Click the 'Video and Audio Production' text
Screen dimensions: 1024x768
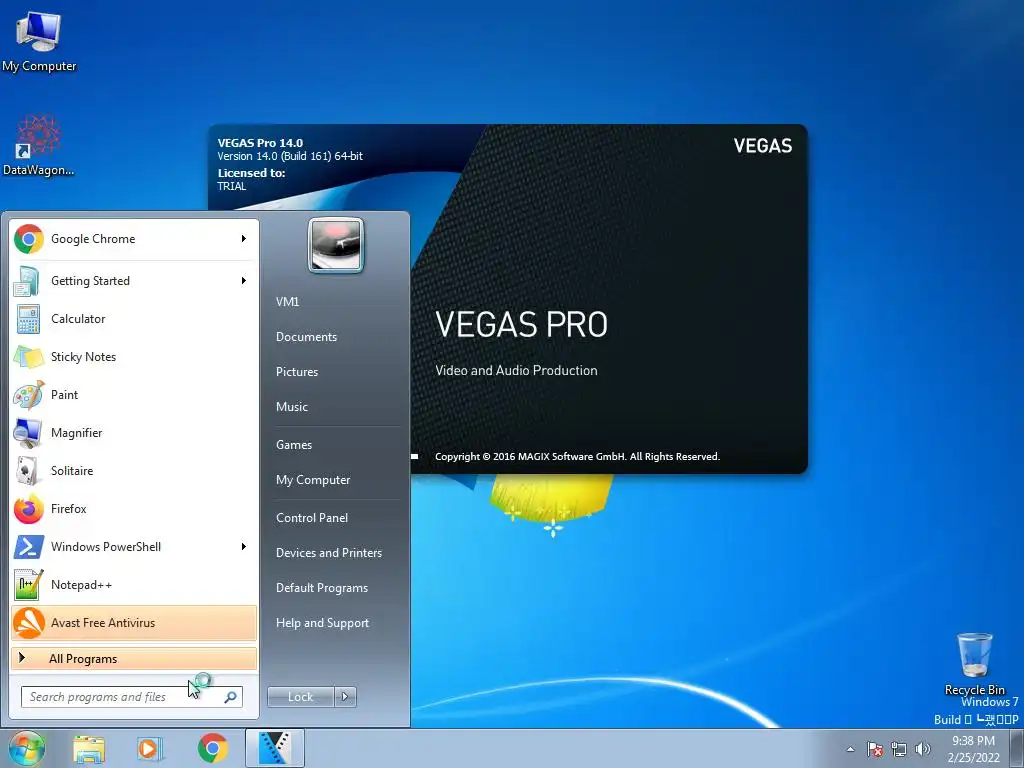516,370
